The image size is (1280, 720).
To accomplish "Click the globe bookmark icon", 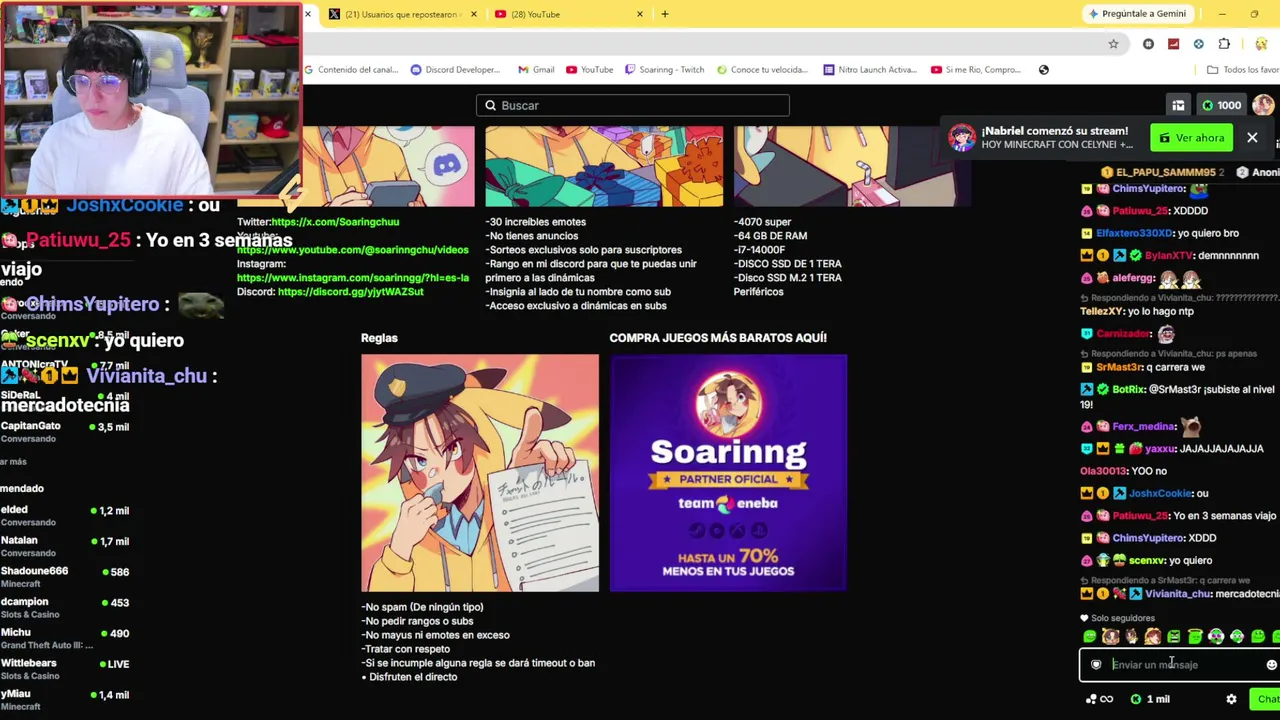I will coord(1044,70).
